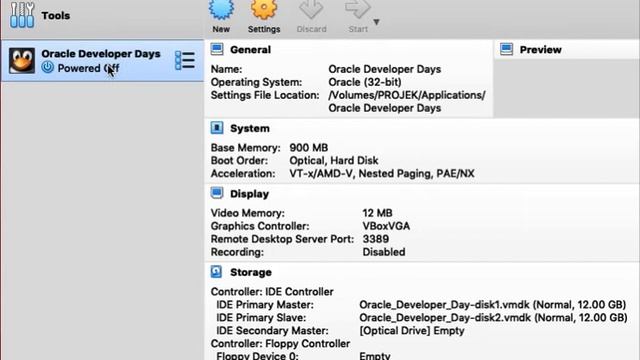The height and width of the screenshot is (360, 640).
Task: Click the General section icon
Action: pos(217,49)
